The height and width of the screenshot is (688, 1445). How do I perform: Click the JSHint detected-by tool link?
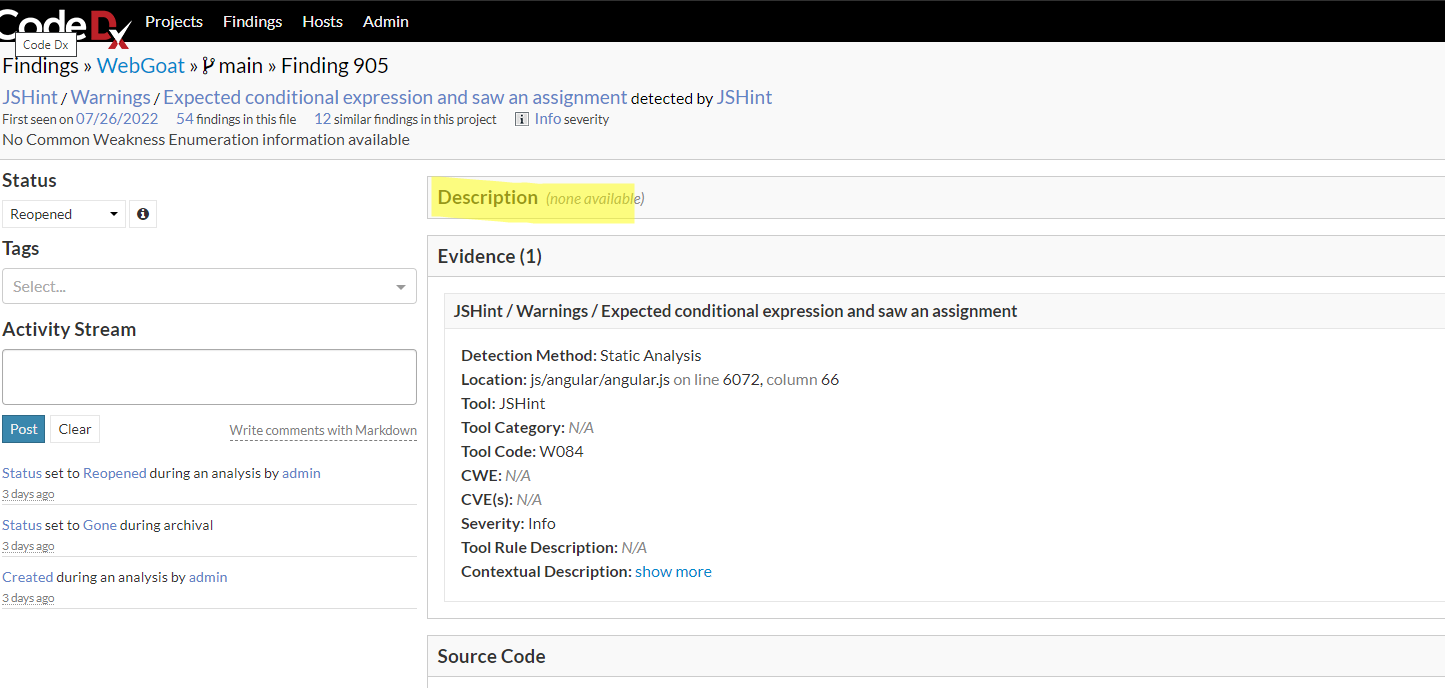pyautogui.click(x=744, y=97)
